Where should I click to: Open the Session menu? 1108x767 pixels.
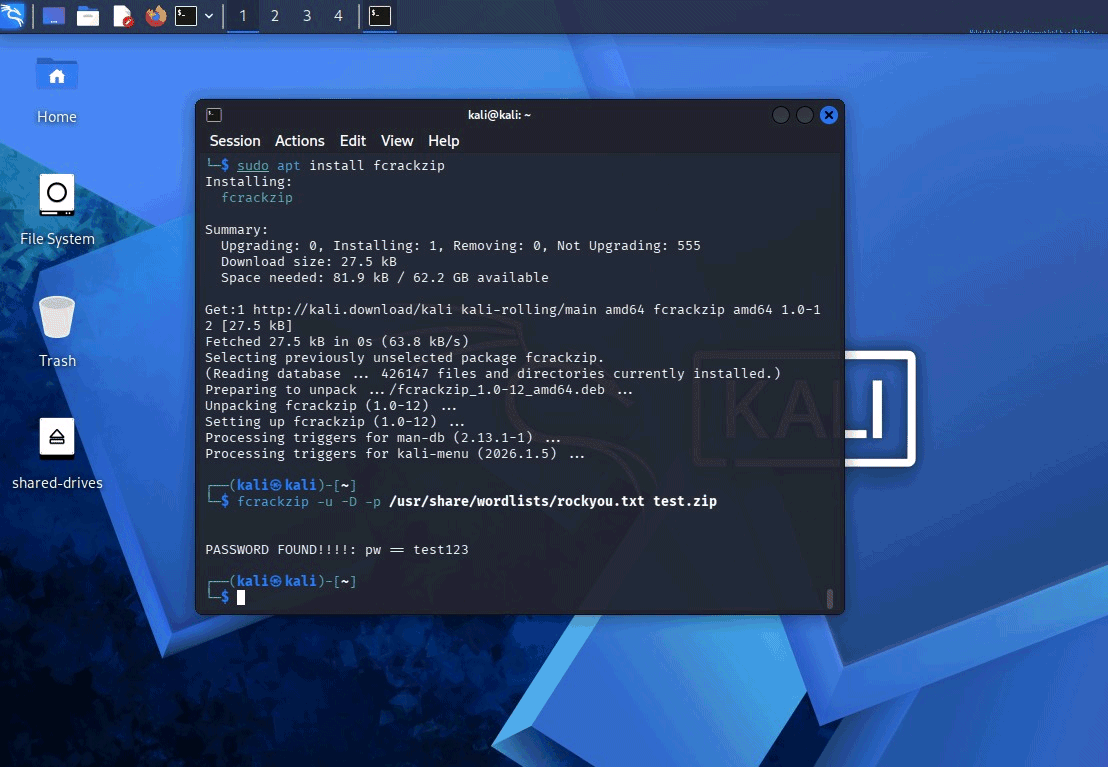coord(234,141)
